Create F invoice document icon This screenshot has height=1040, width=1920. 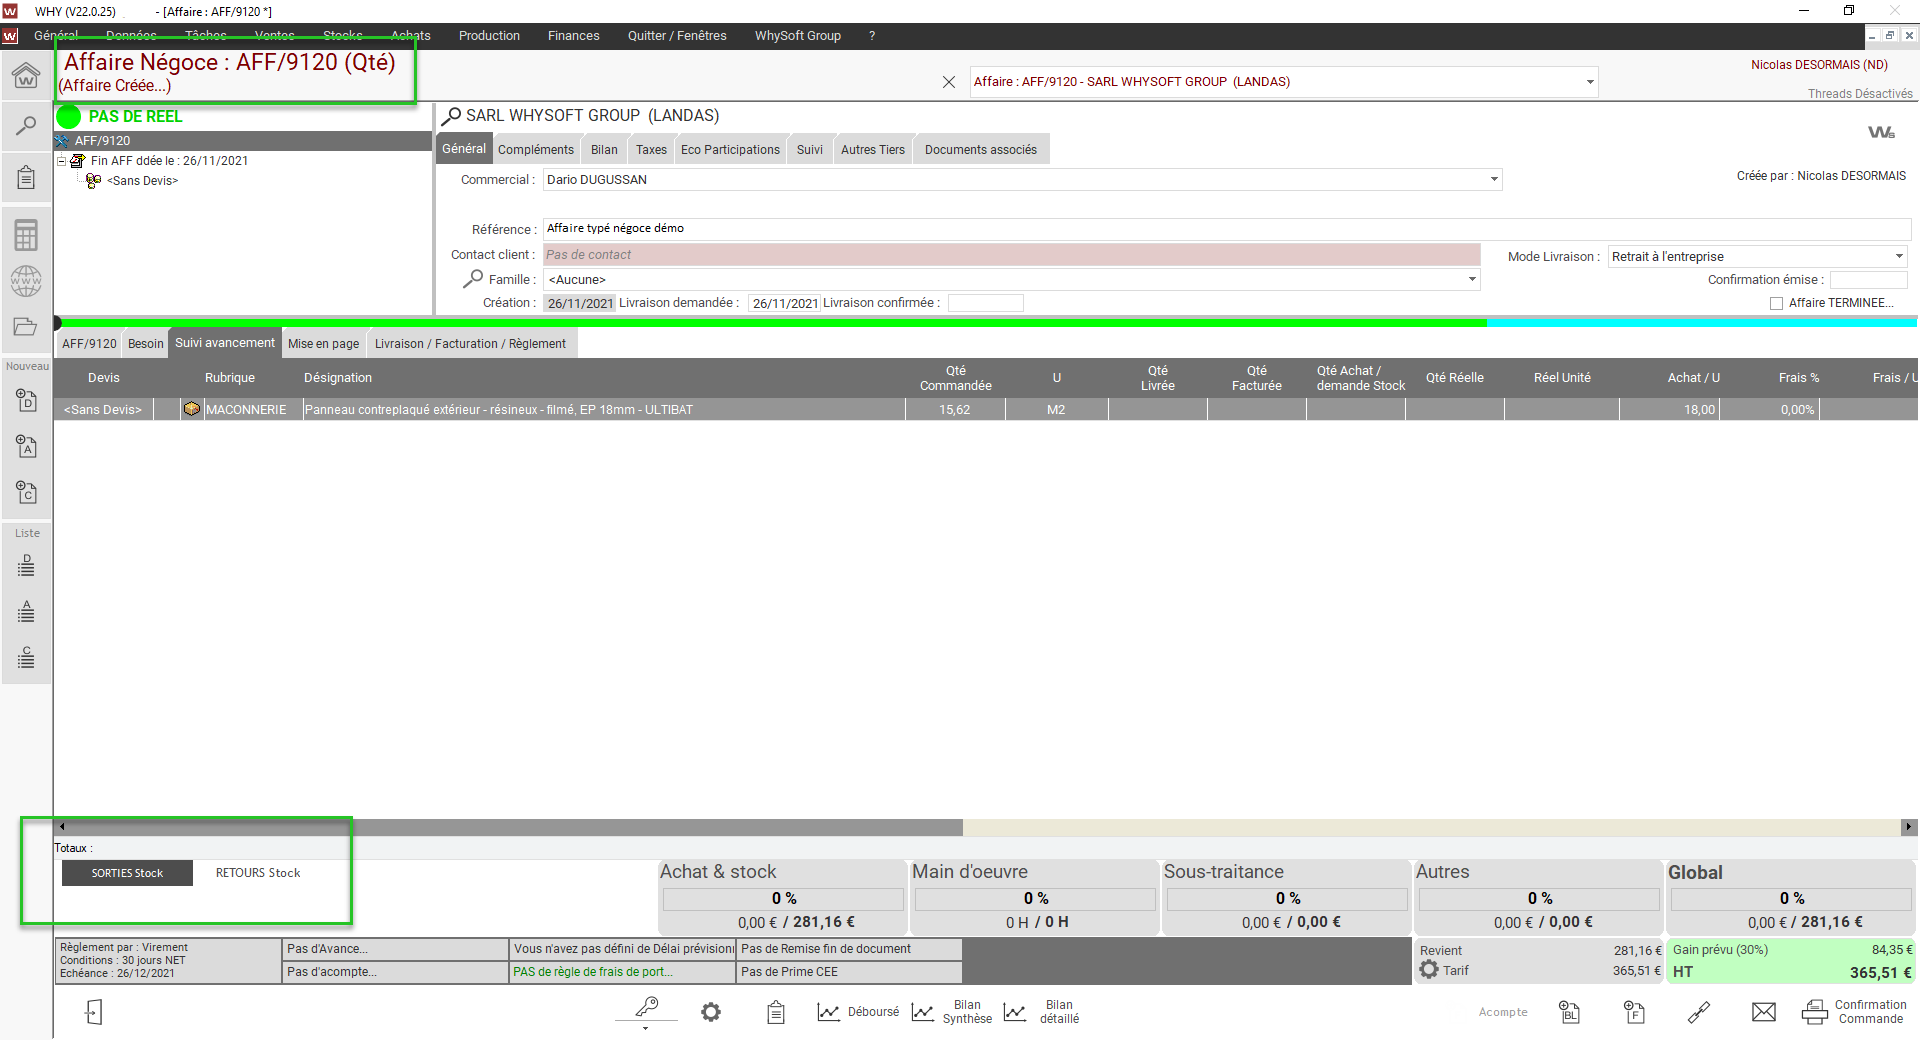[x=1634, y=1012]
